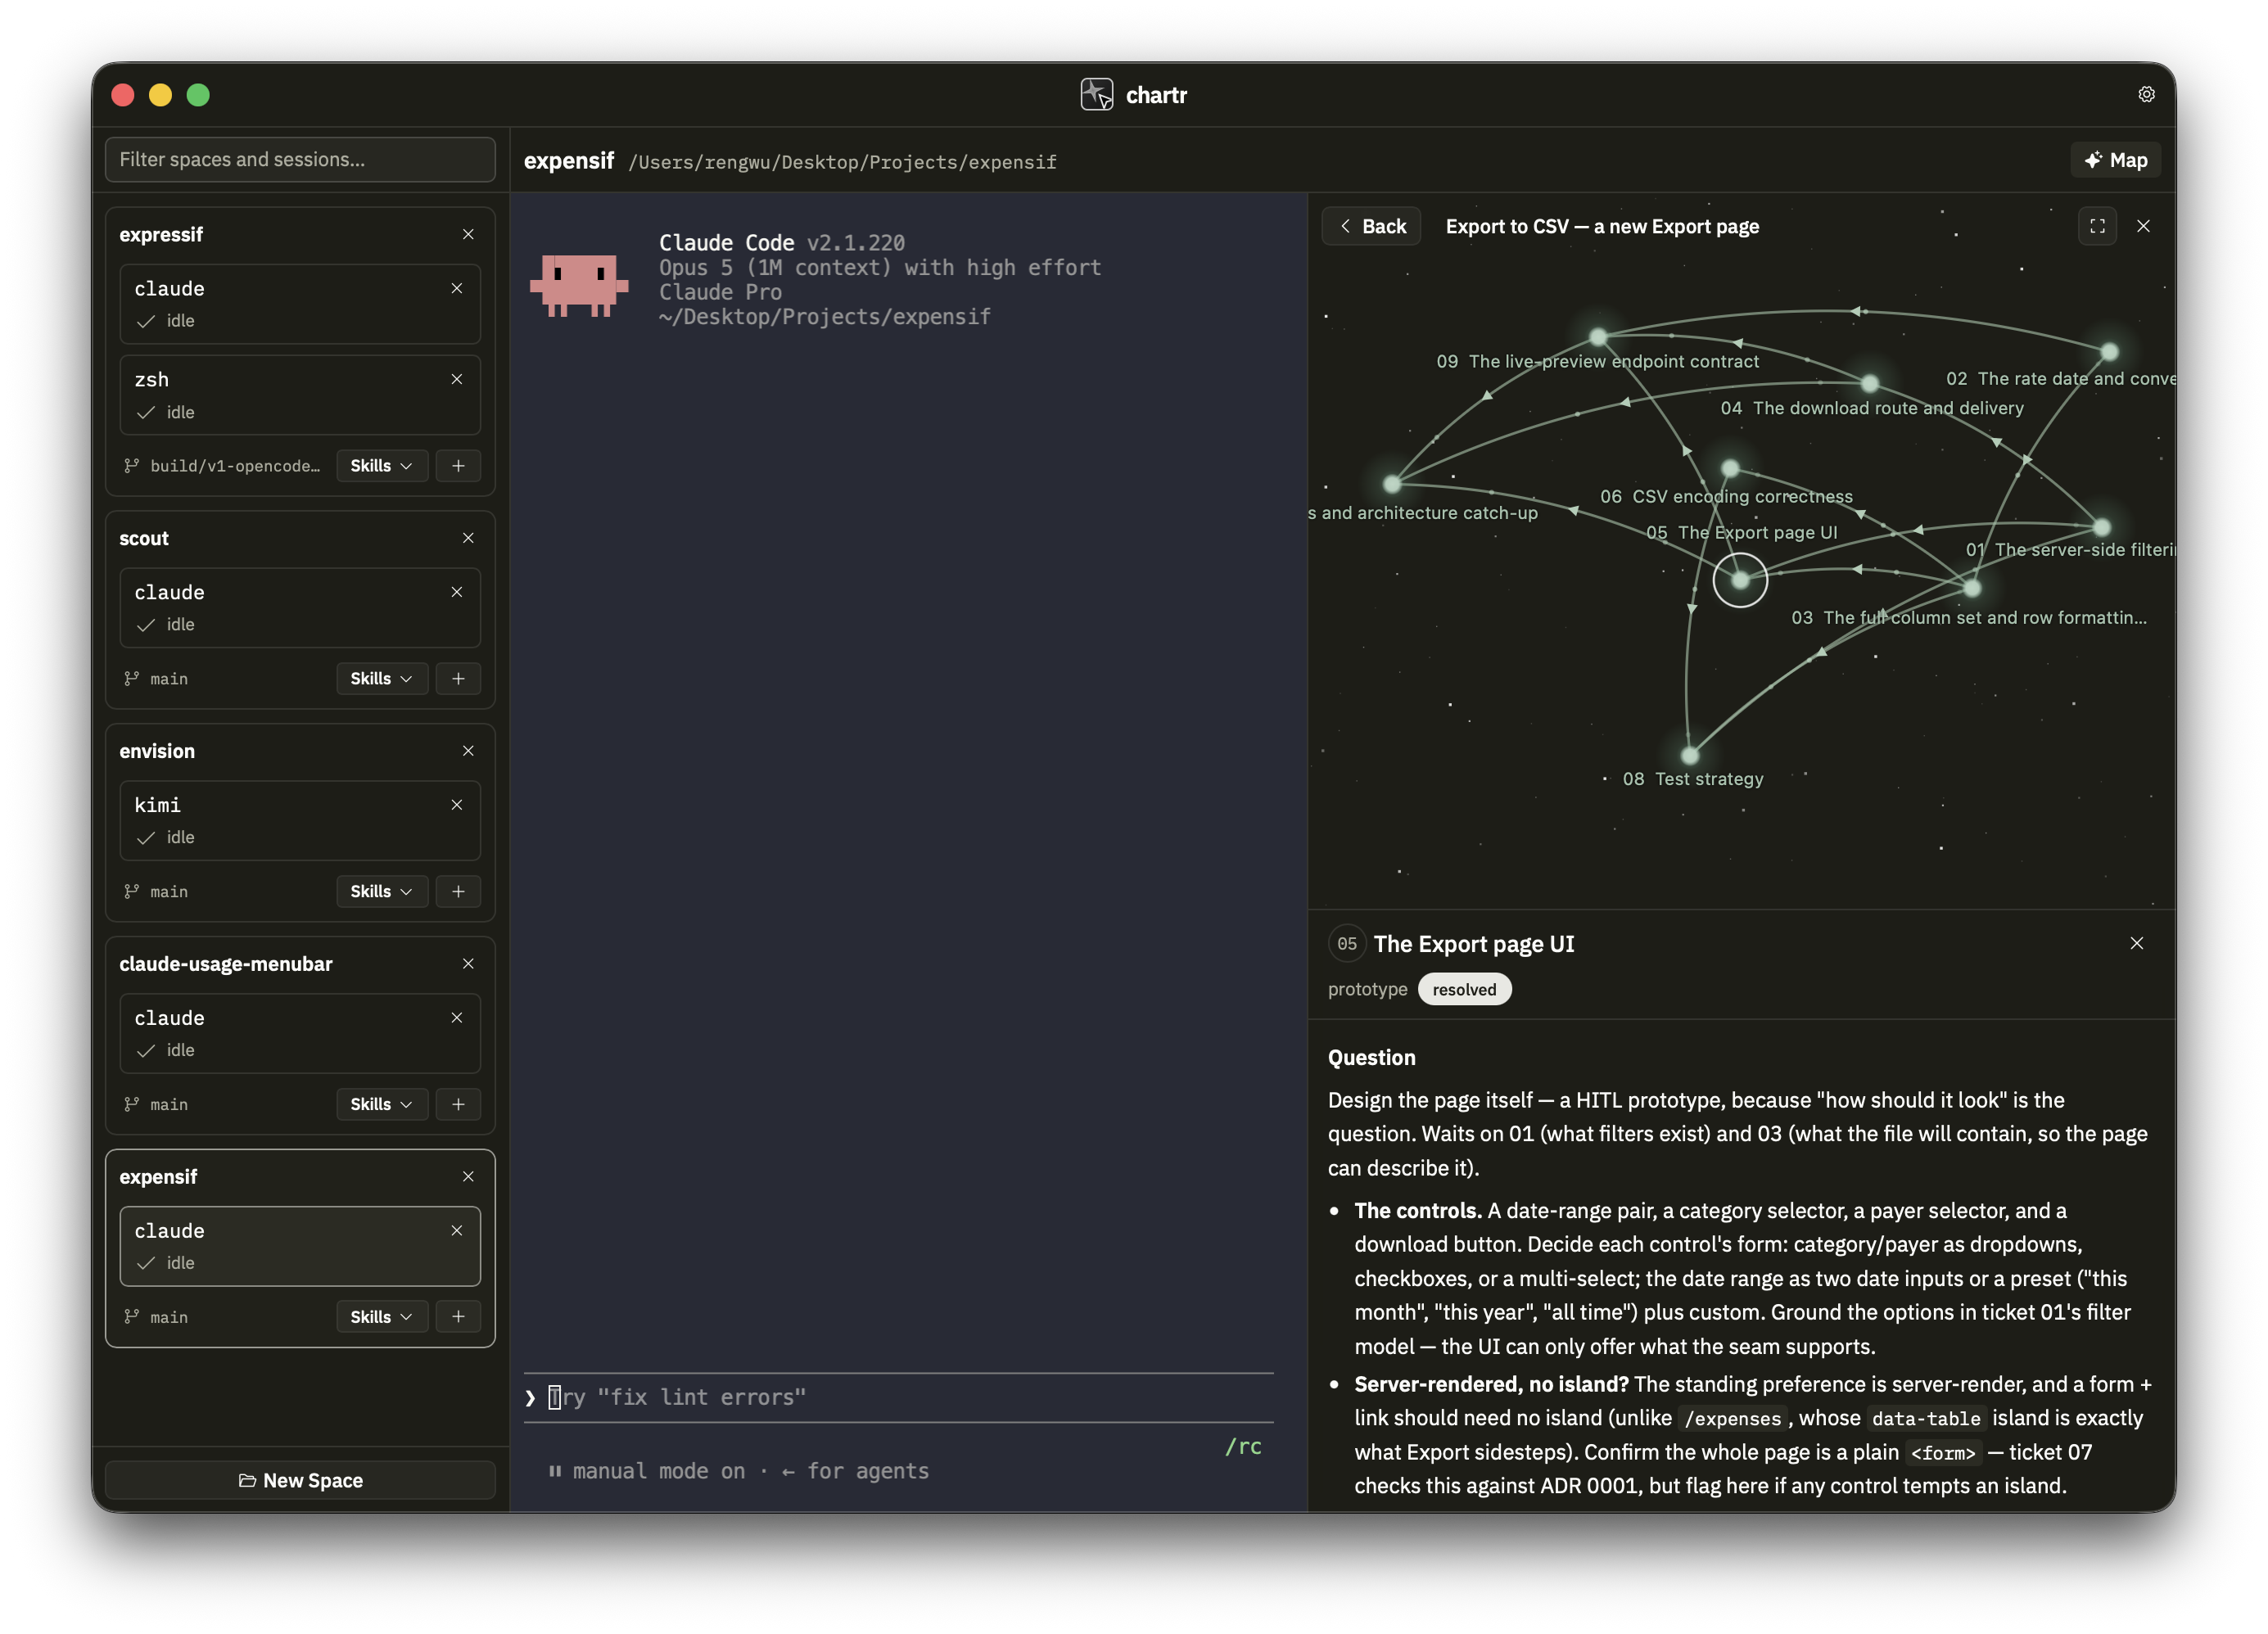Close the expressif space

click(x=468, y=234)
